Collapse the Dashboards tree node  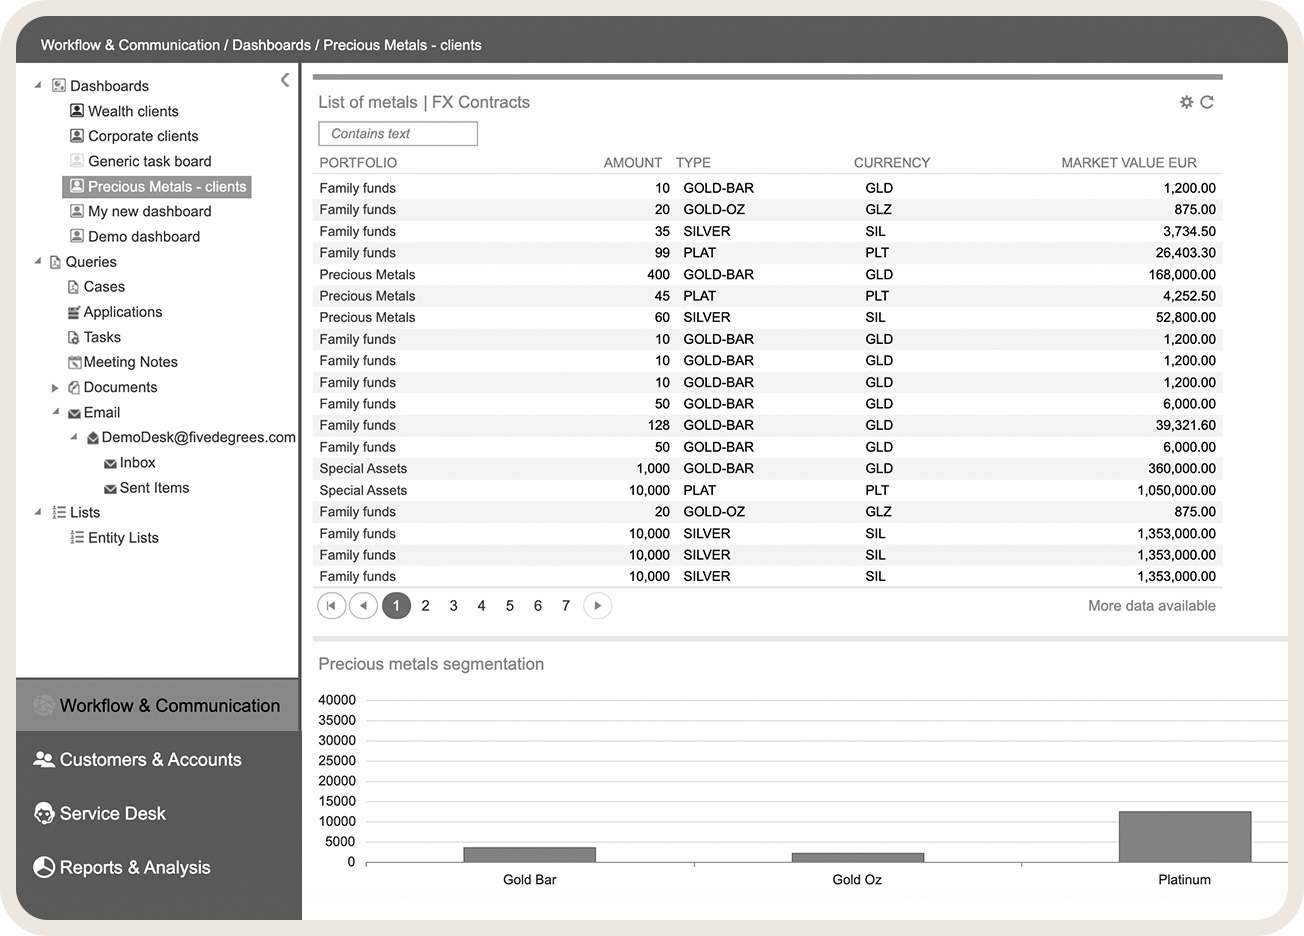click(38, 86)
